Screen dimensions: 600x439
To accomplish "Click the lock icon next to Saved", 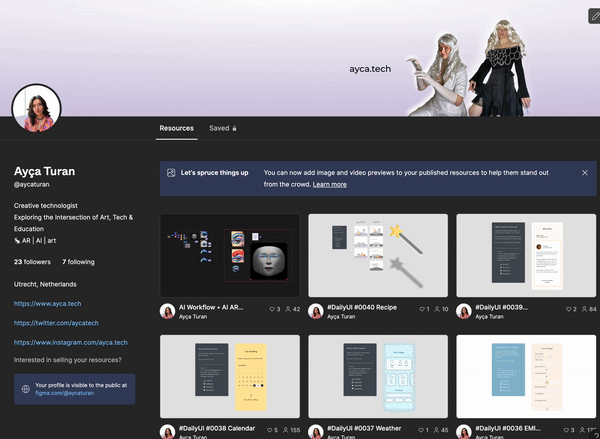I will (234, 128).
